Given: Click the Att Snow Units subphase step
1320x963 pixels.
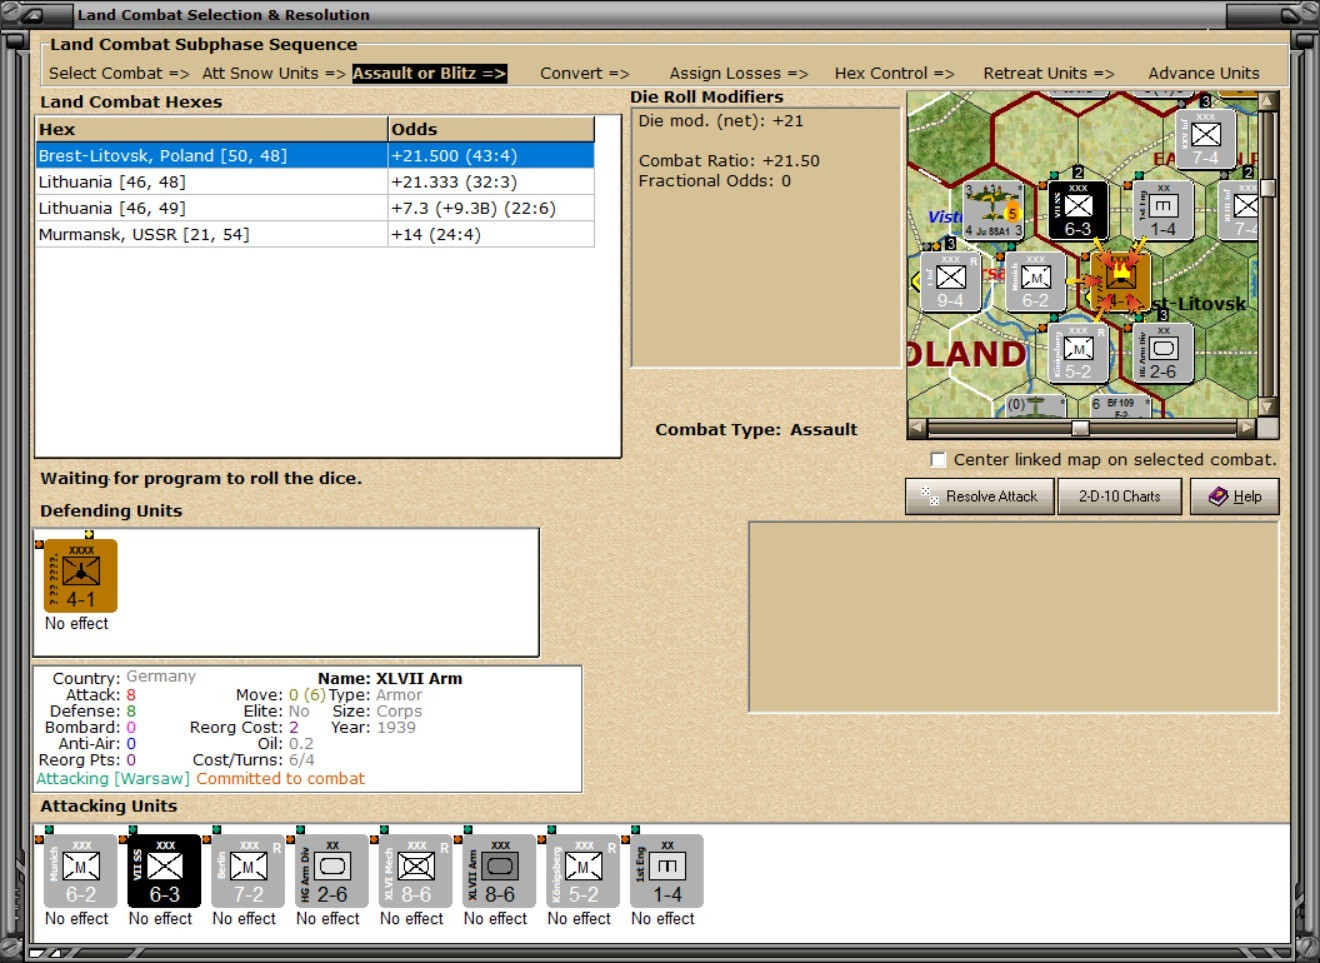Looking at the screenshot, I should tap(273, 73).
